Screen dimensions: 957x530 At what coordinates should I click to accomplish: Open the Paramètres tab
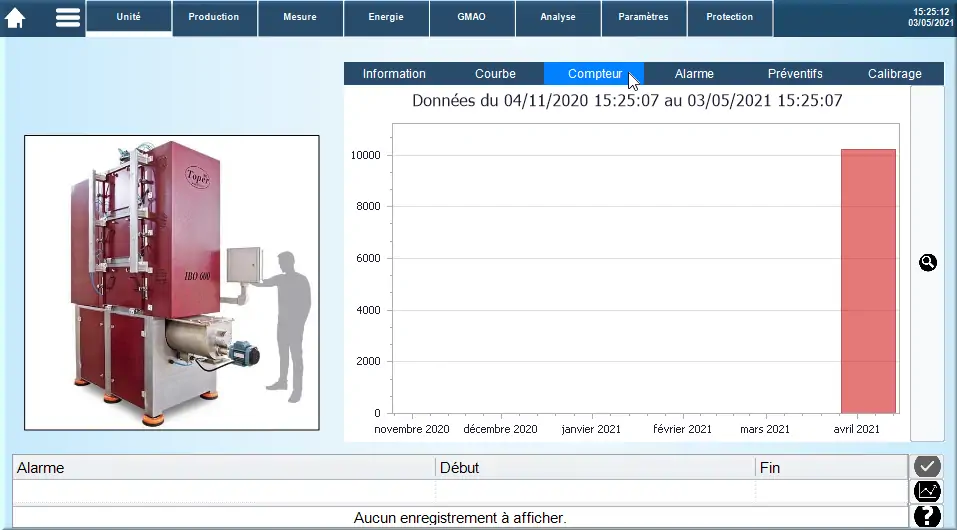[x=643, y=17]
